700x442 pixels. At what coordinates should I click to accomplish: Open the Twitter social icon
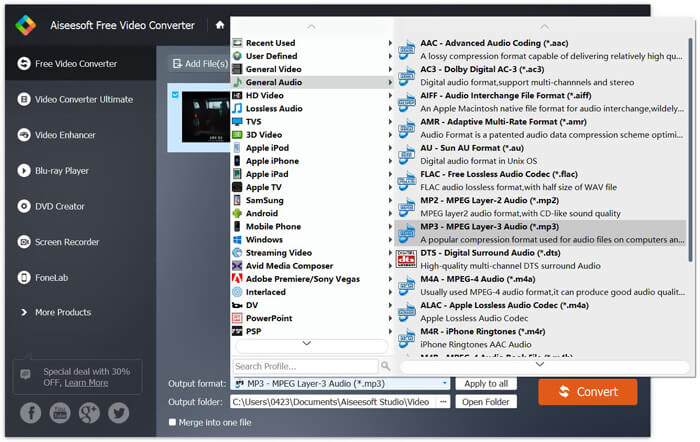pyautogui.click(x=118, y=413)
